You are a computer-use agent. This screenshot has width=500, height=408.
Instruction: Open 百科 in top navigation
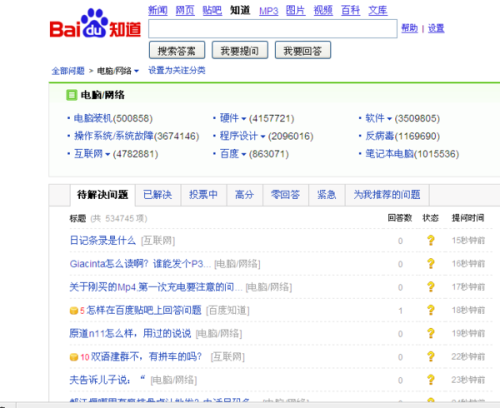[x=351, y=11]
